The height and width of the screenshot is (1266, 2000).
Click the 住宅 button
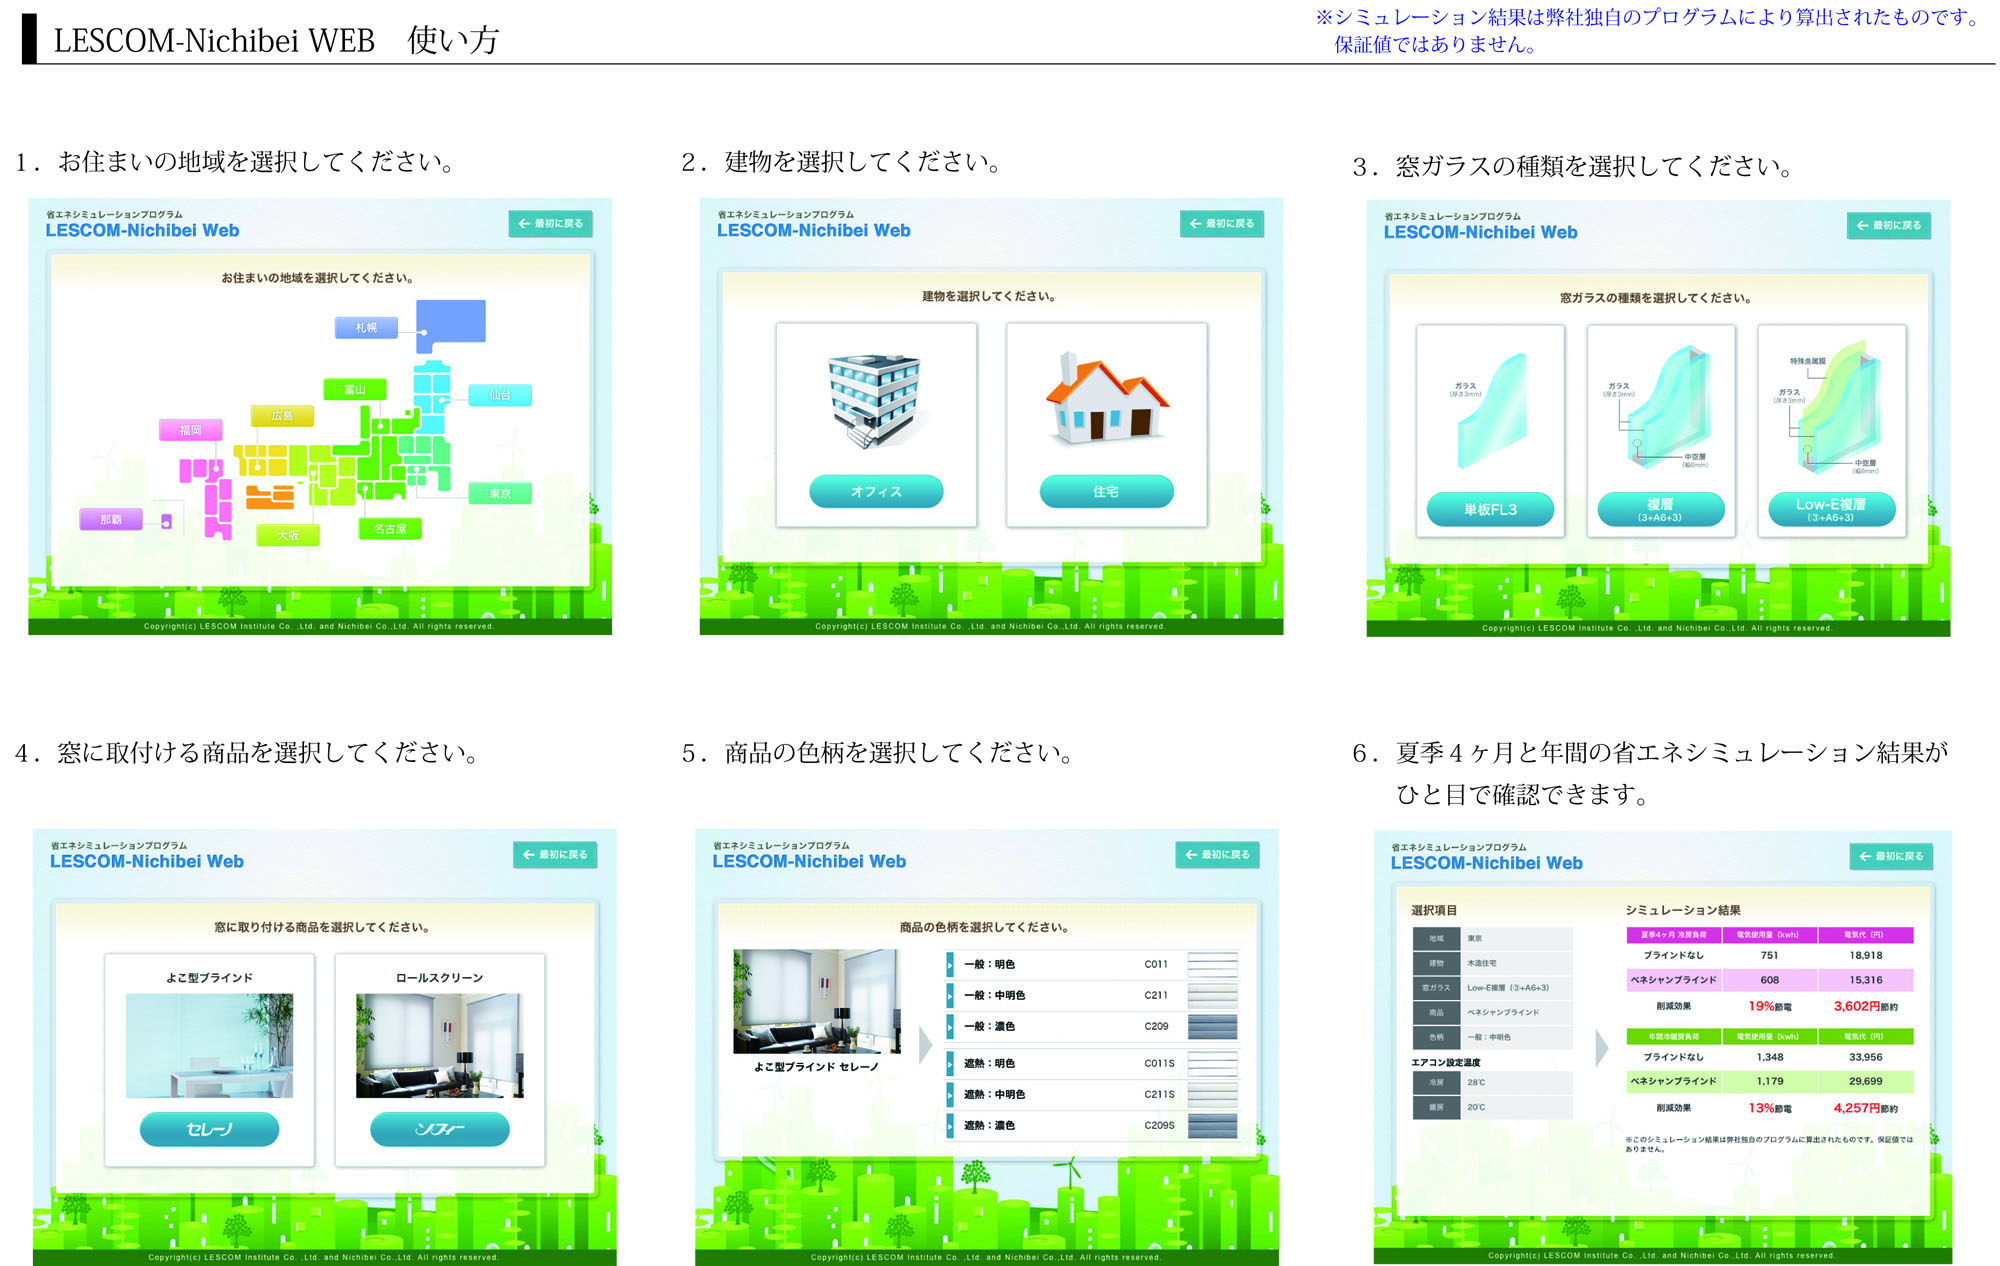pyautogui.click(x=1106, y=492)
